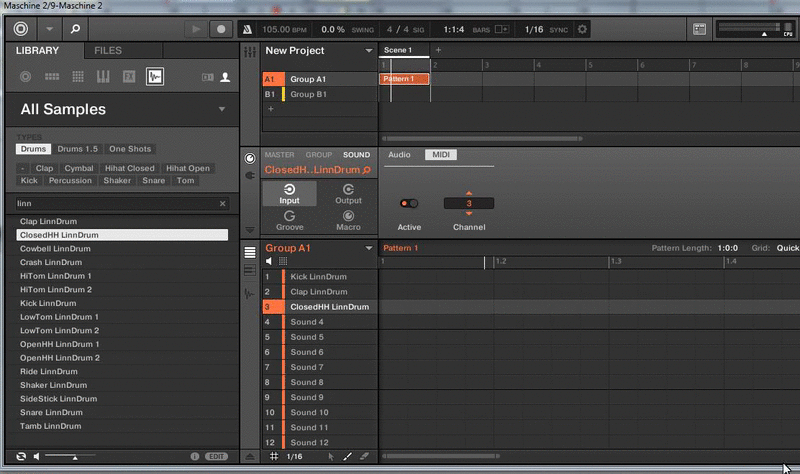The width and height of the screenshot is (800, 474).
Task: Select the Effects FX file type icon
Action: (x=129, y=77)
